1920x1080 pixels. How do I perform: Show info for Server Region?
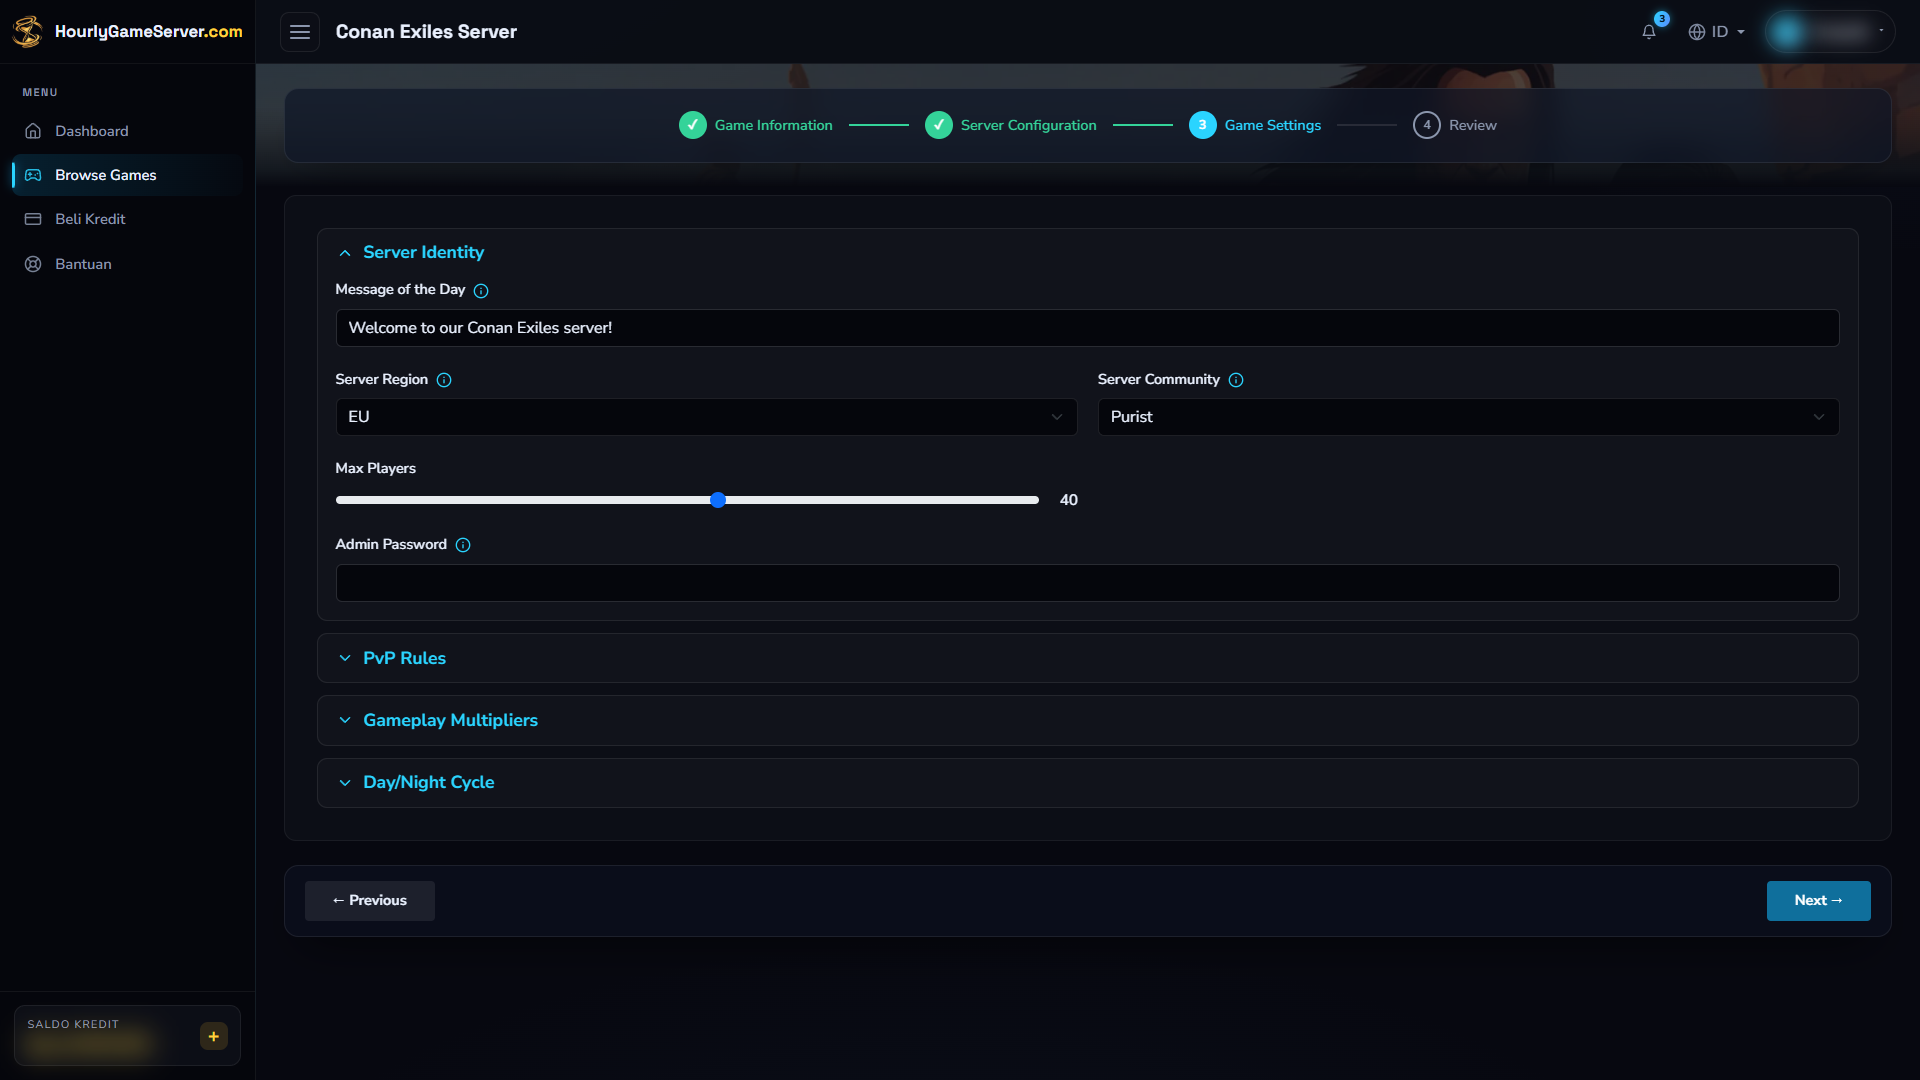(444, 380)
